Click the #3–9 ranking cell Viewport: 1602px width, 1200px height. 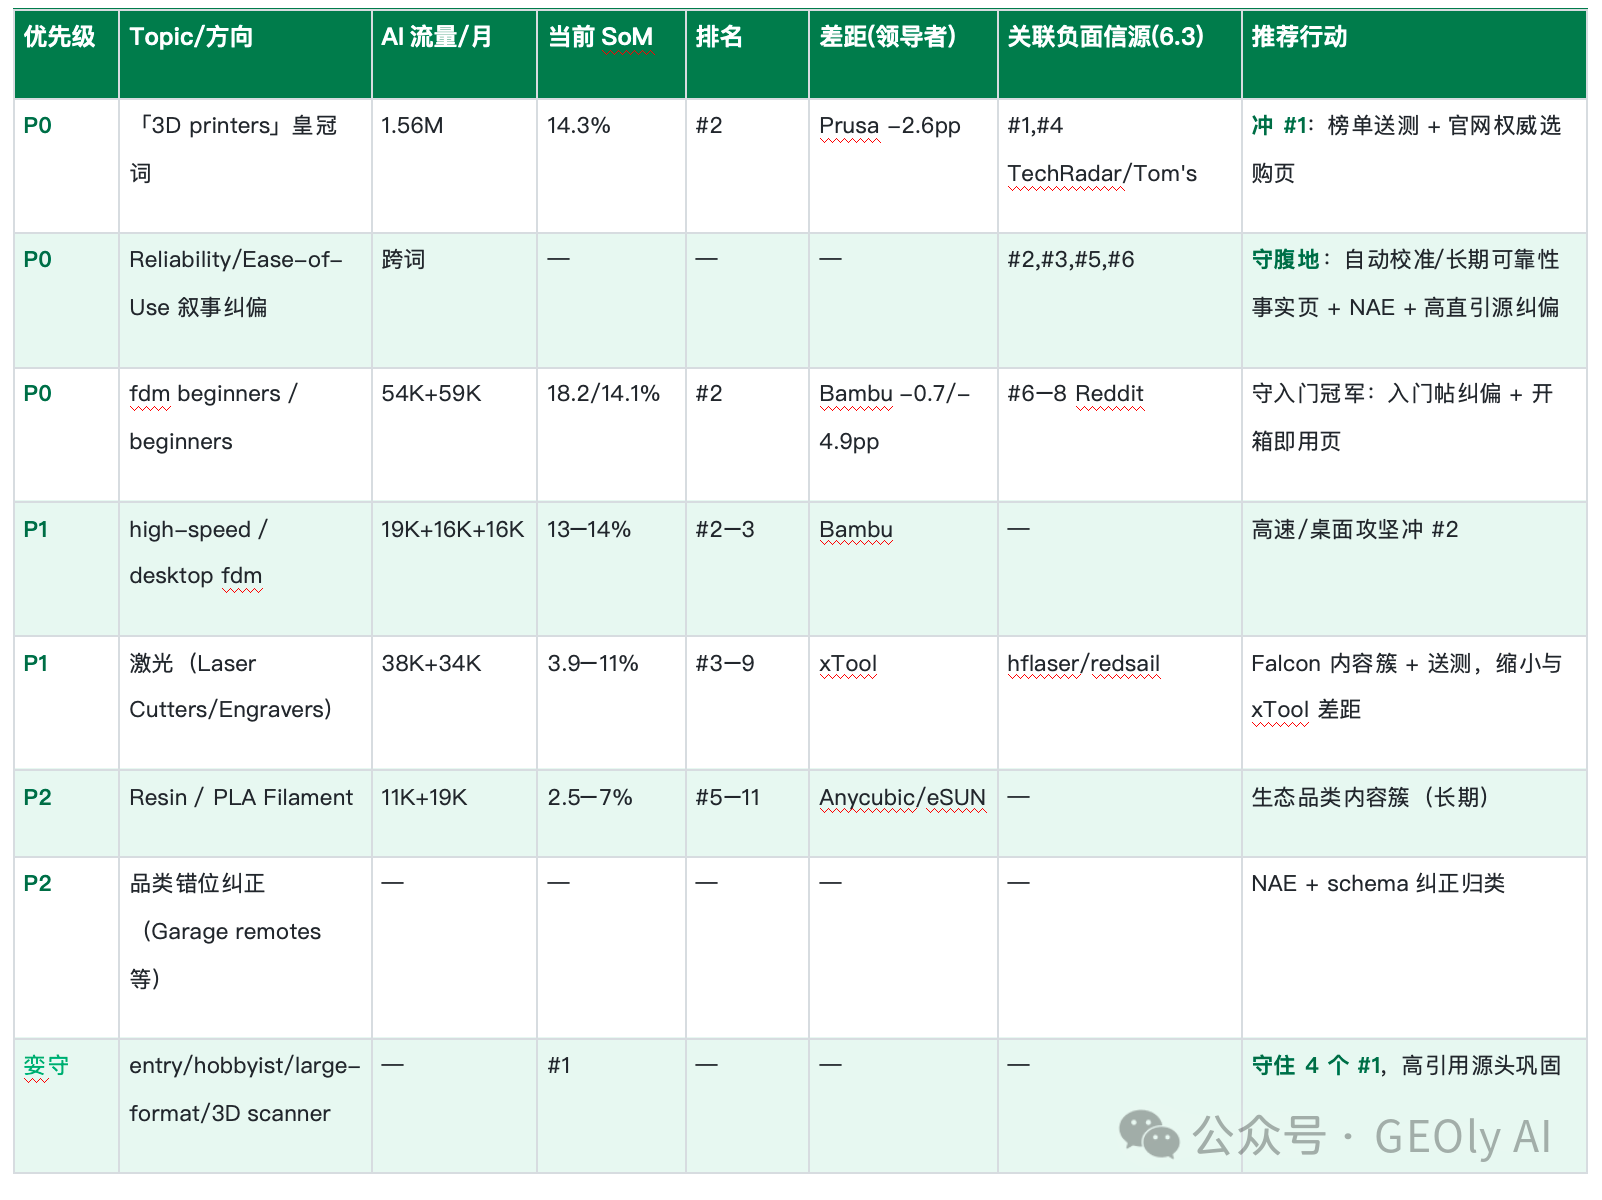747,702
